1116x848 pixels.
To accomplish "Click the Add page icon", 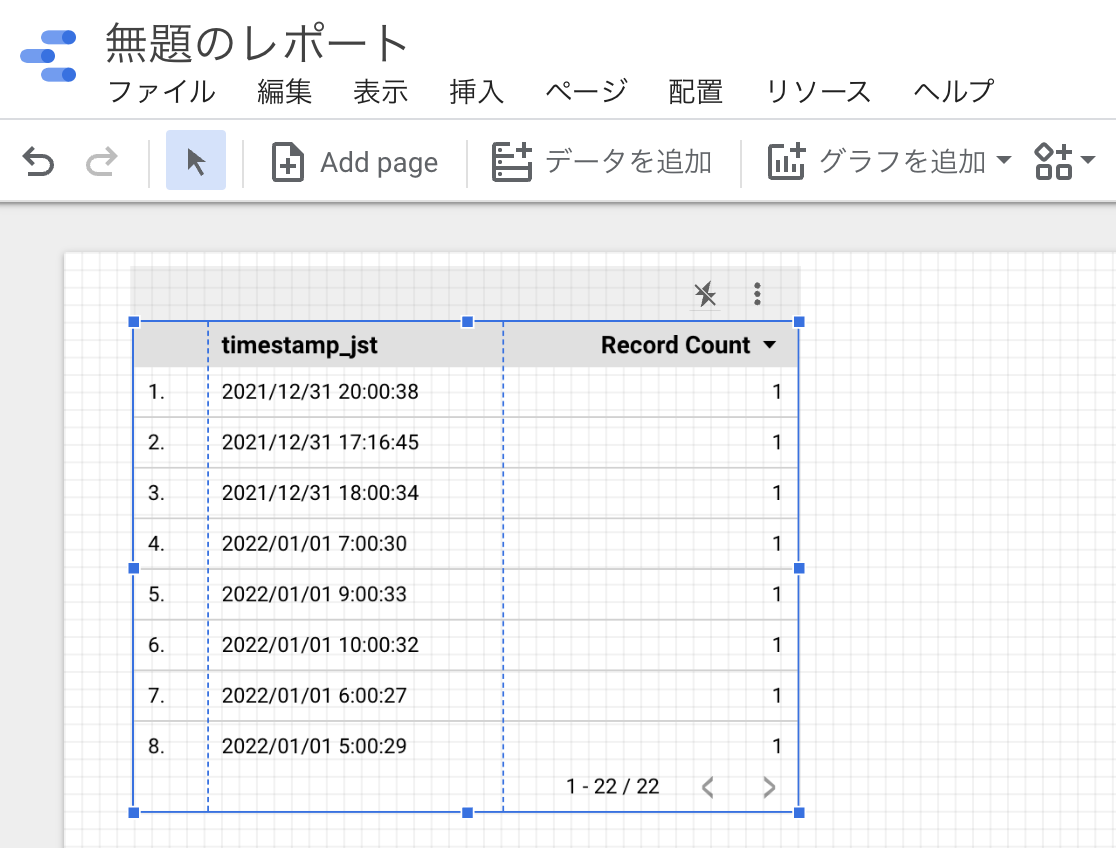I will pos(288,162).
